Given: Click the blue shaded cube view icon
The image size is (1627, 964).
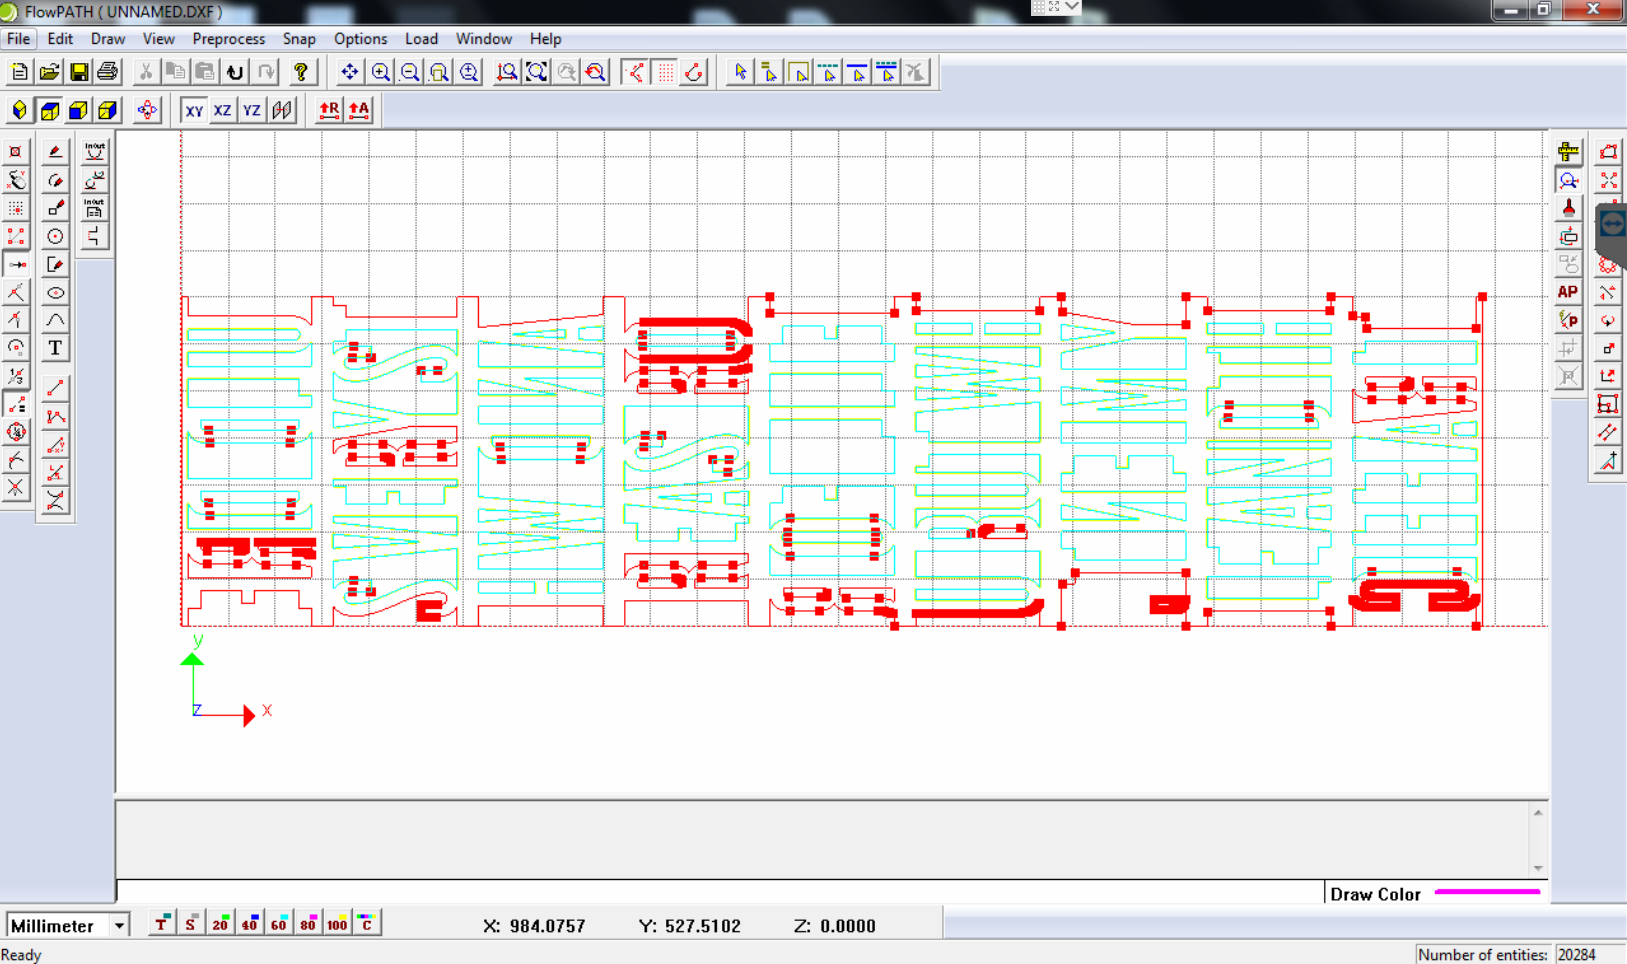Looking at the screenshot, I should click(x=78, y=110).
